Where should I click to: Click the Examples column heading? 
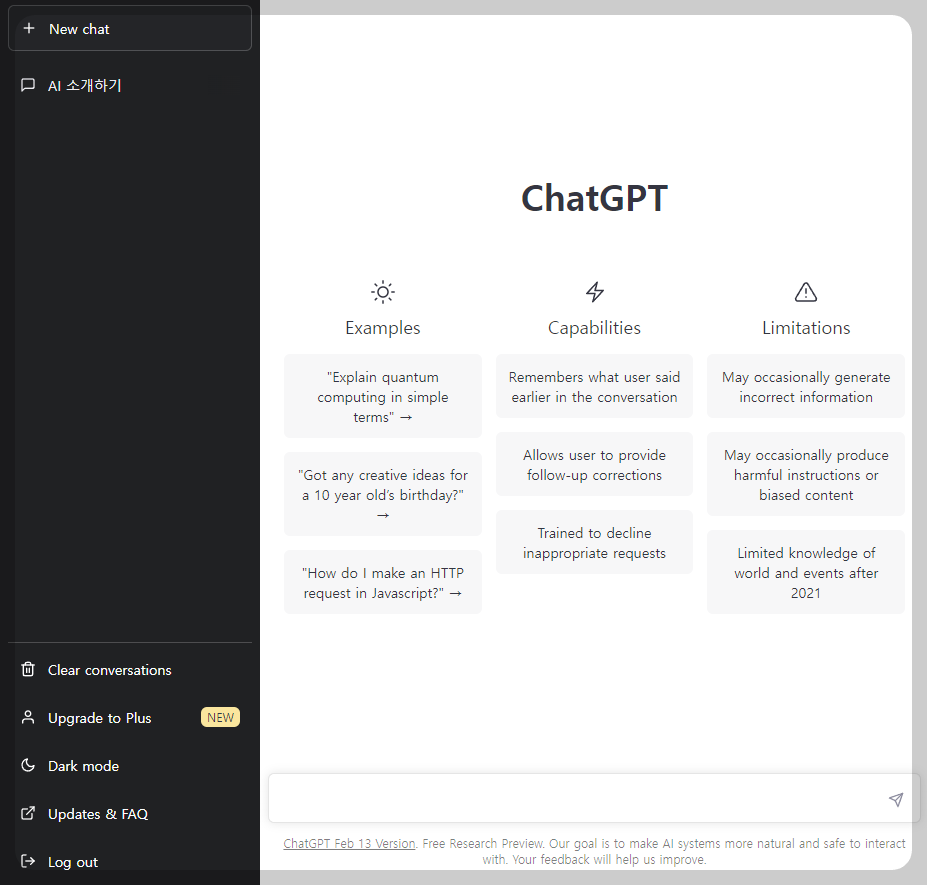pos(383,328)
